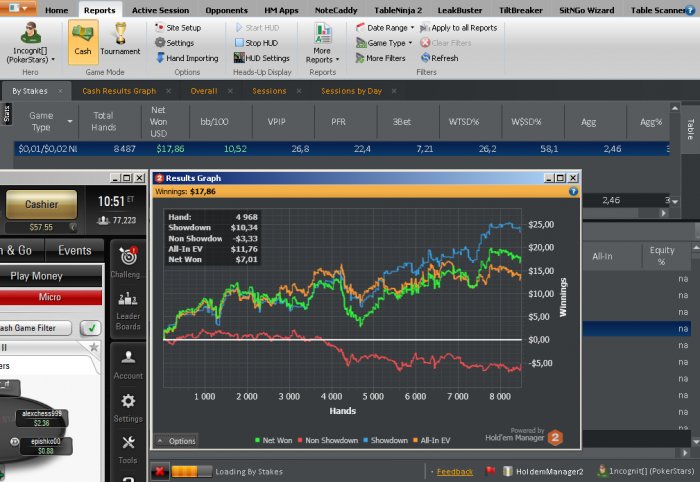700x482 pixels.
Task: Click Cash Game Filter button
Action: pyautogui.click(x=34, y=328)
